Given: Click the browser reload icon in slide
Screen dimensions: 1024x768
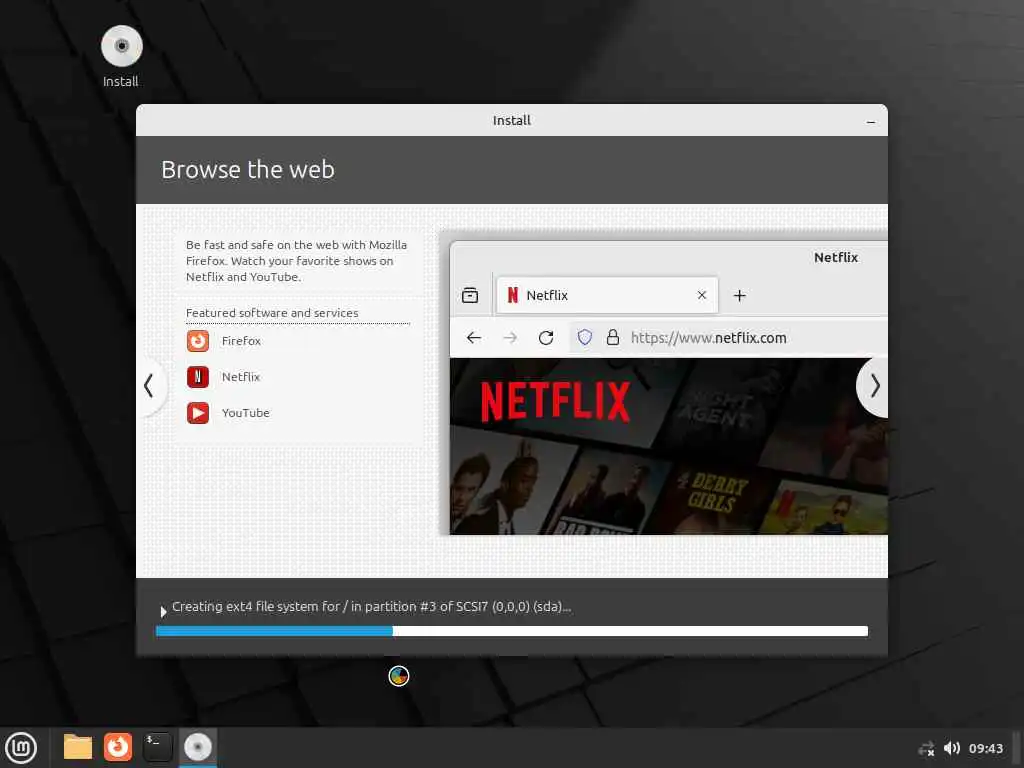Looking at the screenshot, I should 546,338.
